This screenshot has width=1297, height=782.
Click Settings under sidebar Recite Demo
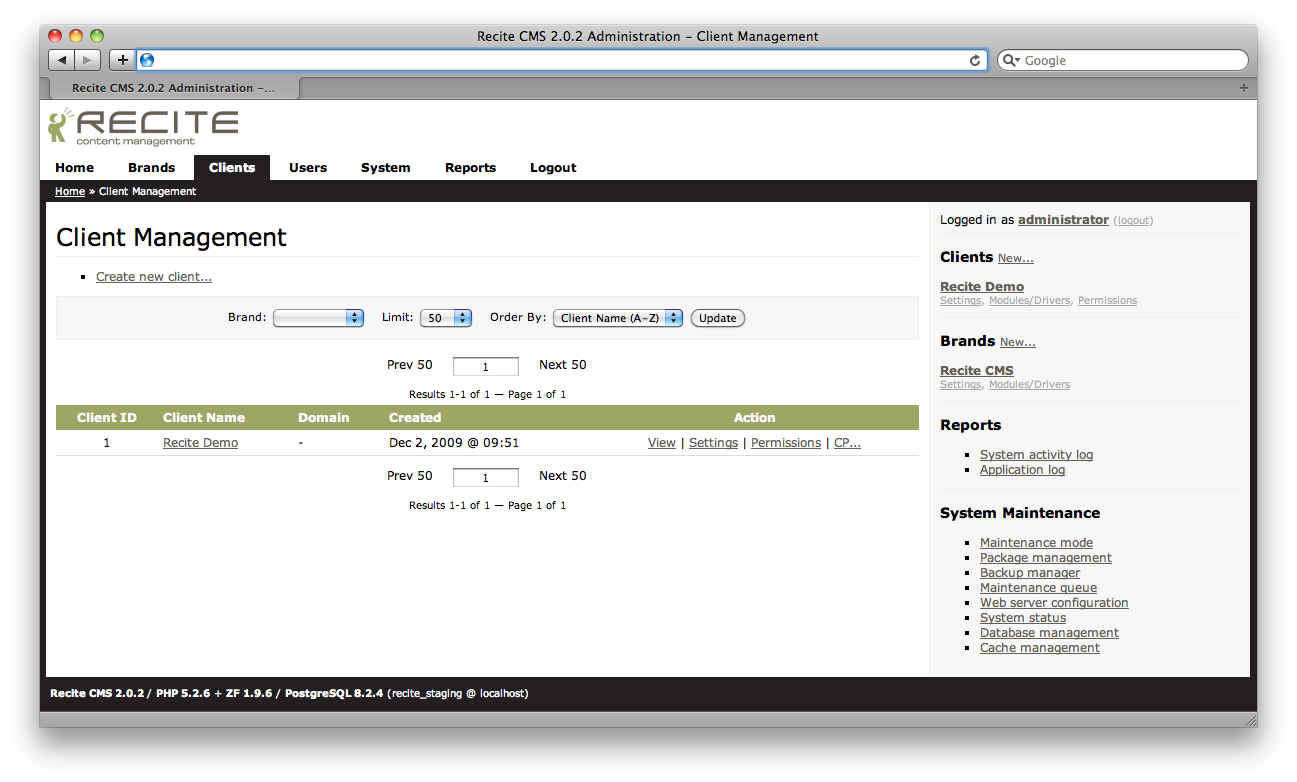[960, 300]
